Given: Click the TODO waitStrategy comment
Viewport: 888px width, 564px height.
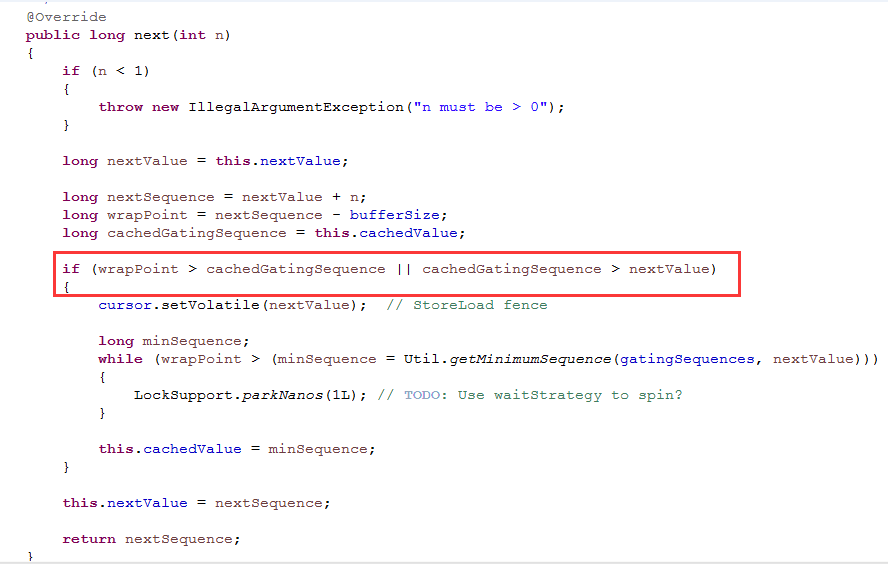Looking at the screenshot, I should point(530,395).
